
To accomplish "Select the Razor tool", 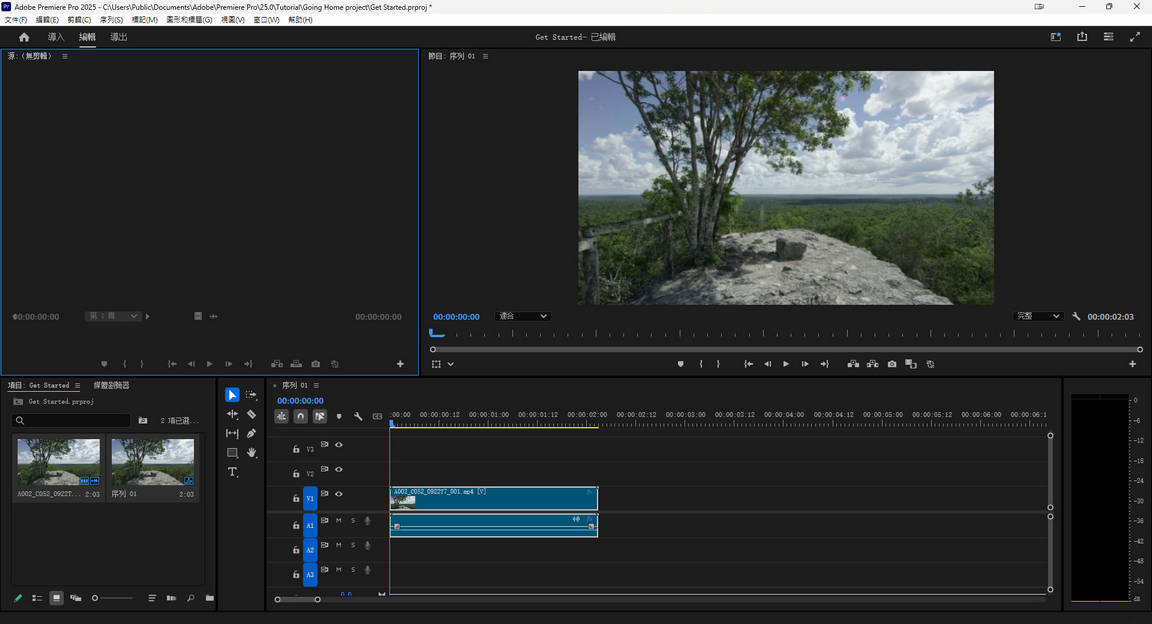I will click(x=251, y=414).
